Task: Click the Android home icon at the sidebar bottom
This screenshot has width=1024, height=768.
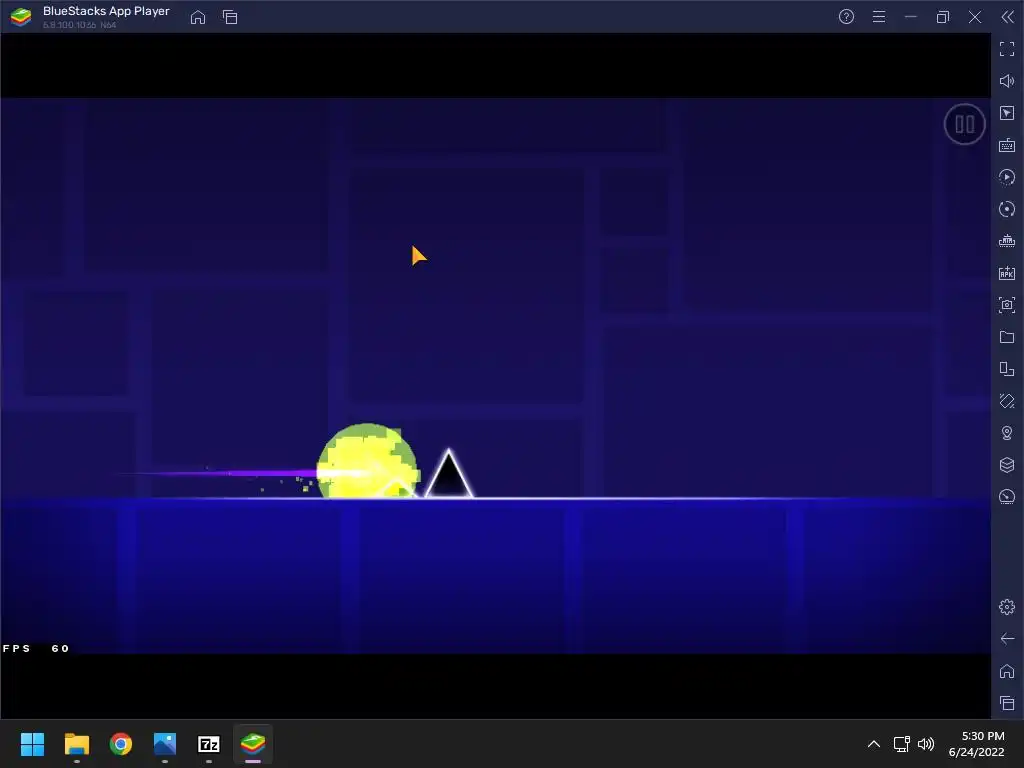Action: 1007,671
